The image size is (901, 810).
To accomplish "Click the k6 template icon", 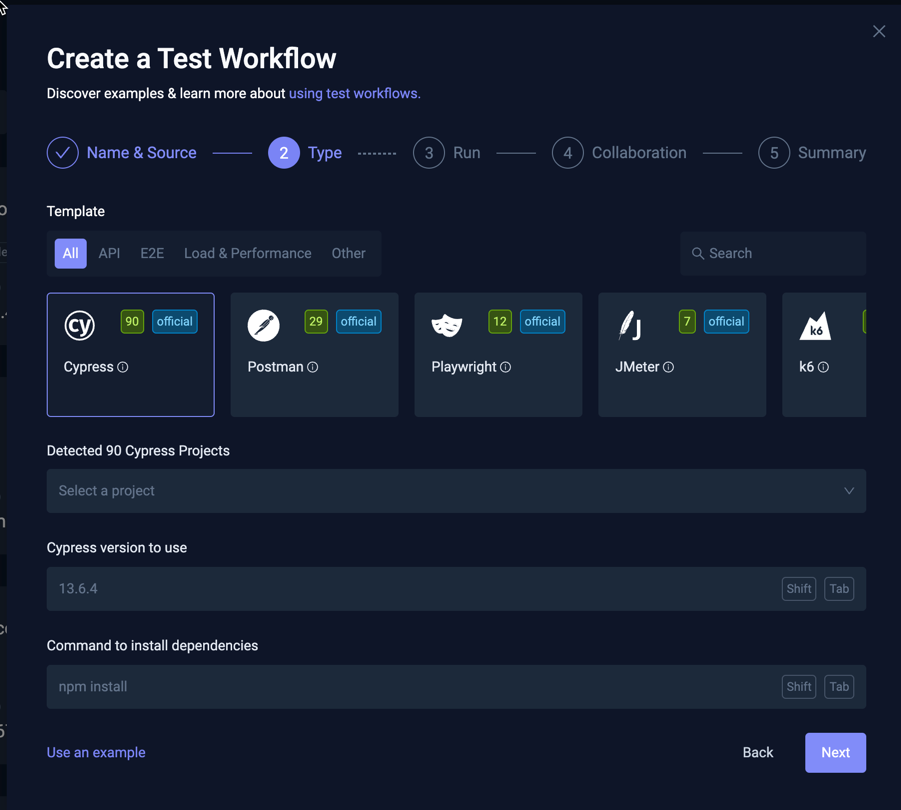I will pos(814,324).
